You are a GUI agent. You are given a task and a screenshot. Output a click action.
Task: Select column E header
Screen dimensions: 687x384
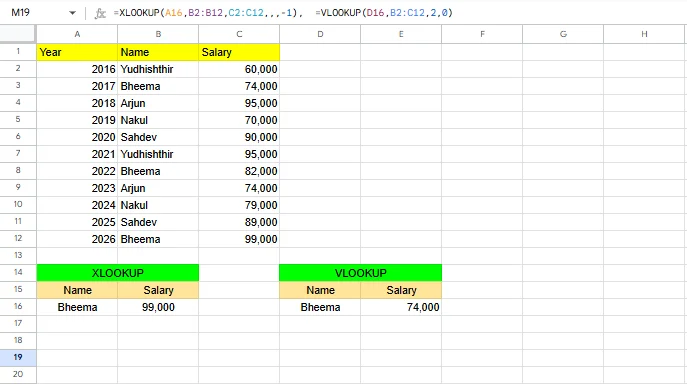pyautogui.click(x=401, y=34)
